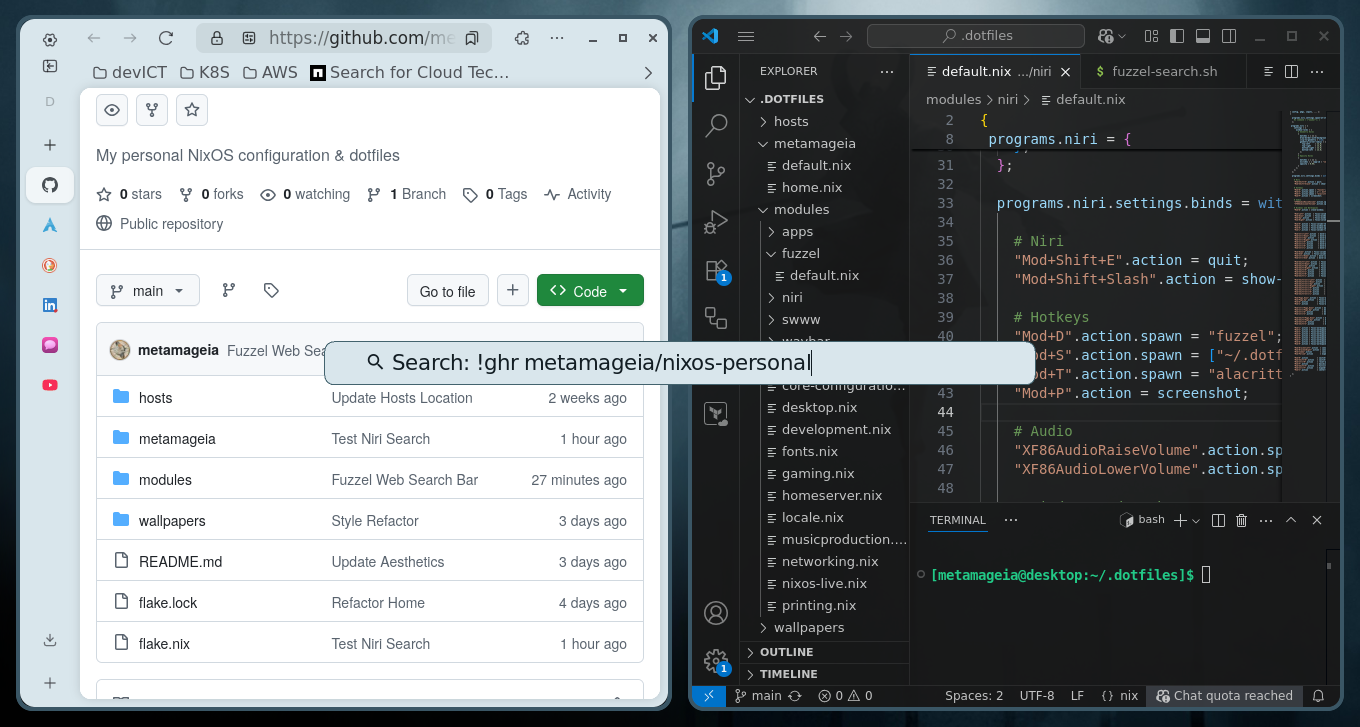This screenshot has width=1360, height=727.
Task: Click into the fuzzel Search input field
Action: click(x=680, y=363)
